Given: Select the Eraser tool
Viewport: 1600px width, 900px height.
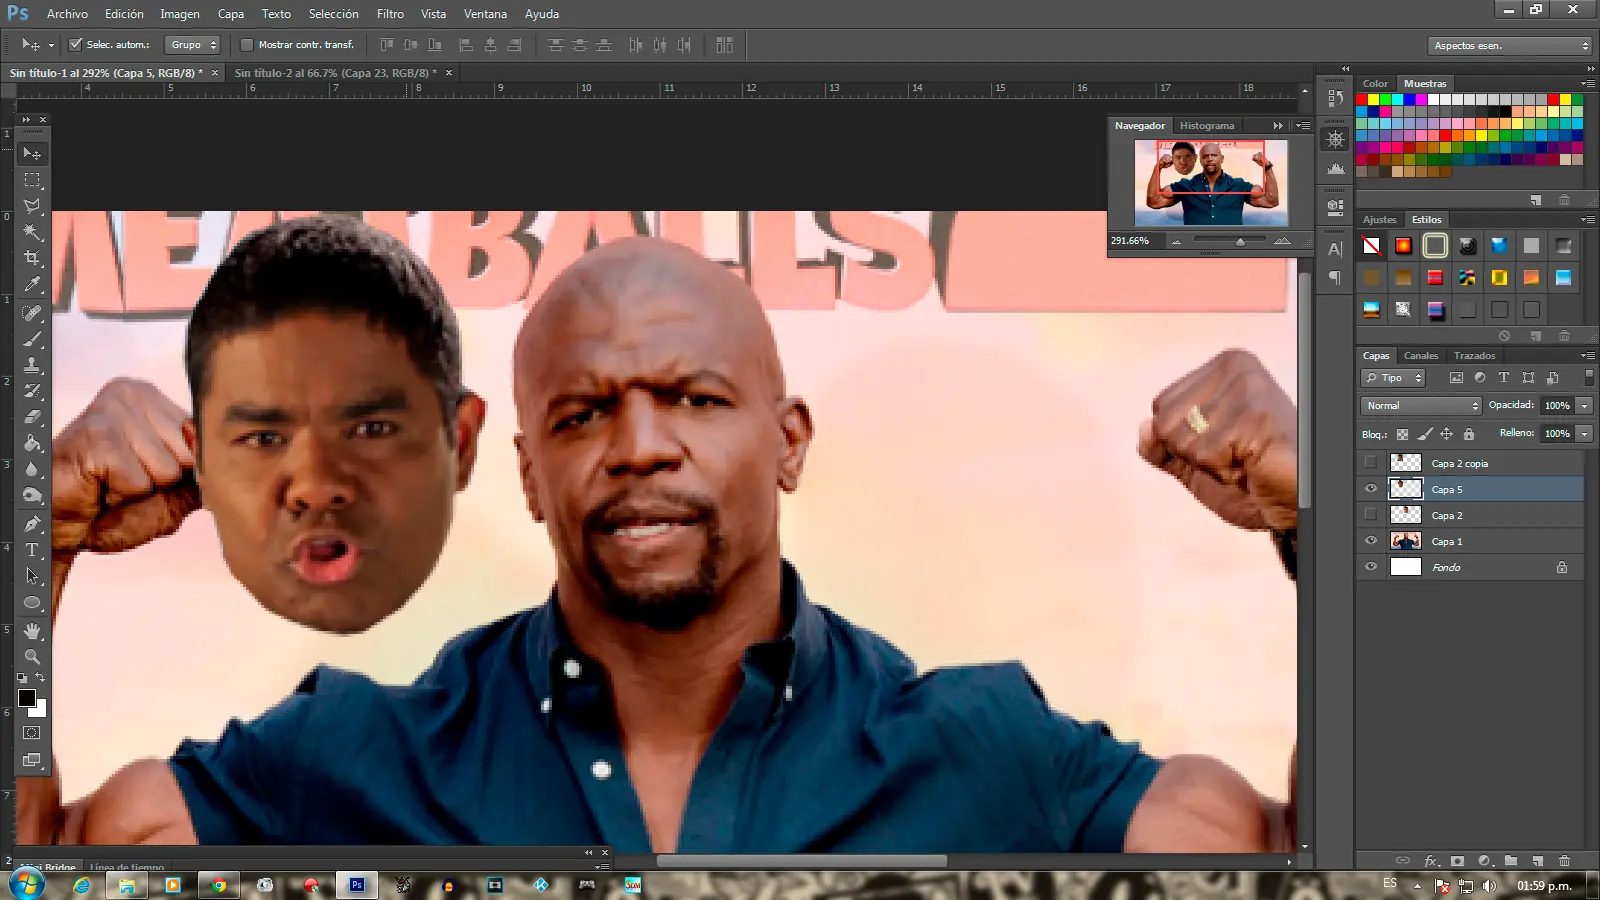Looking at the screenshot, I should (32, 417).
